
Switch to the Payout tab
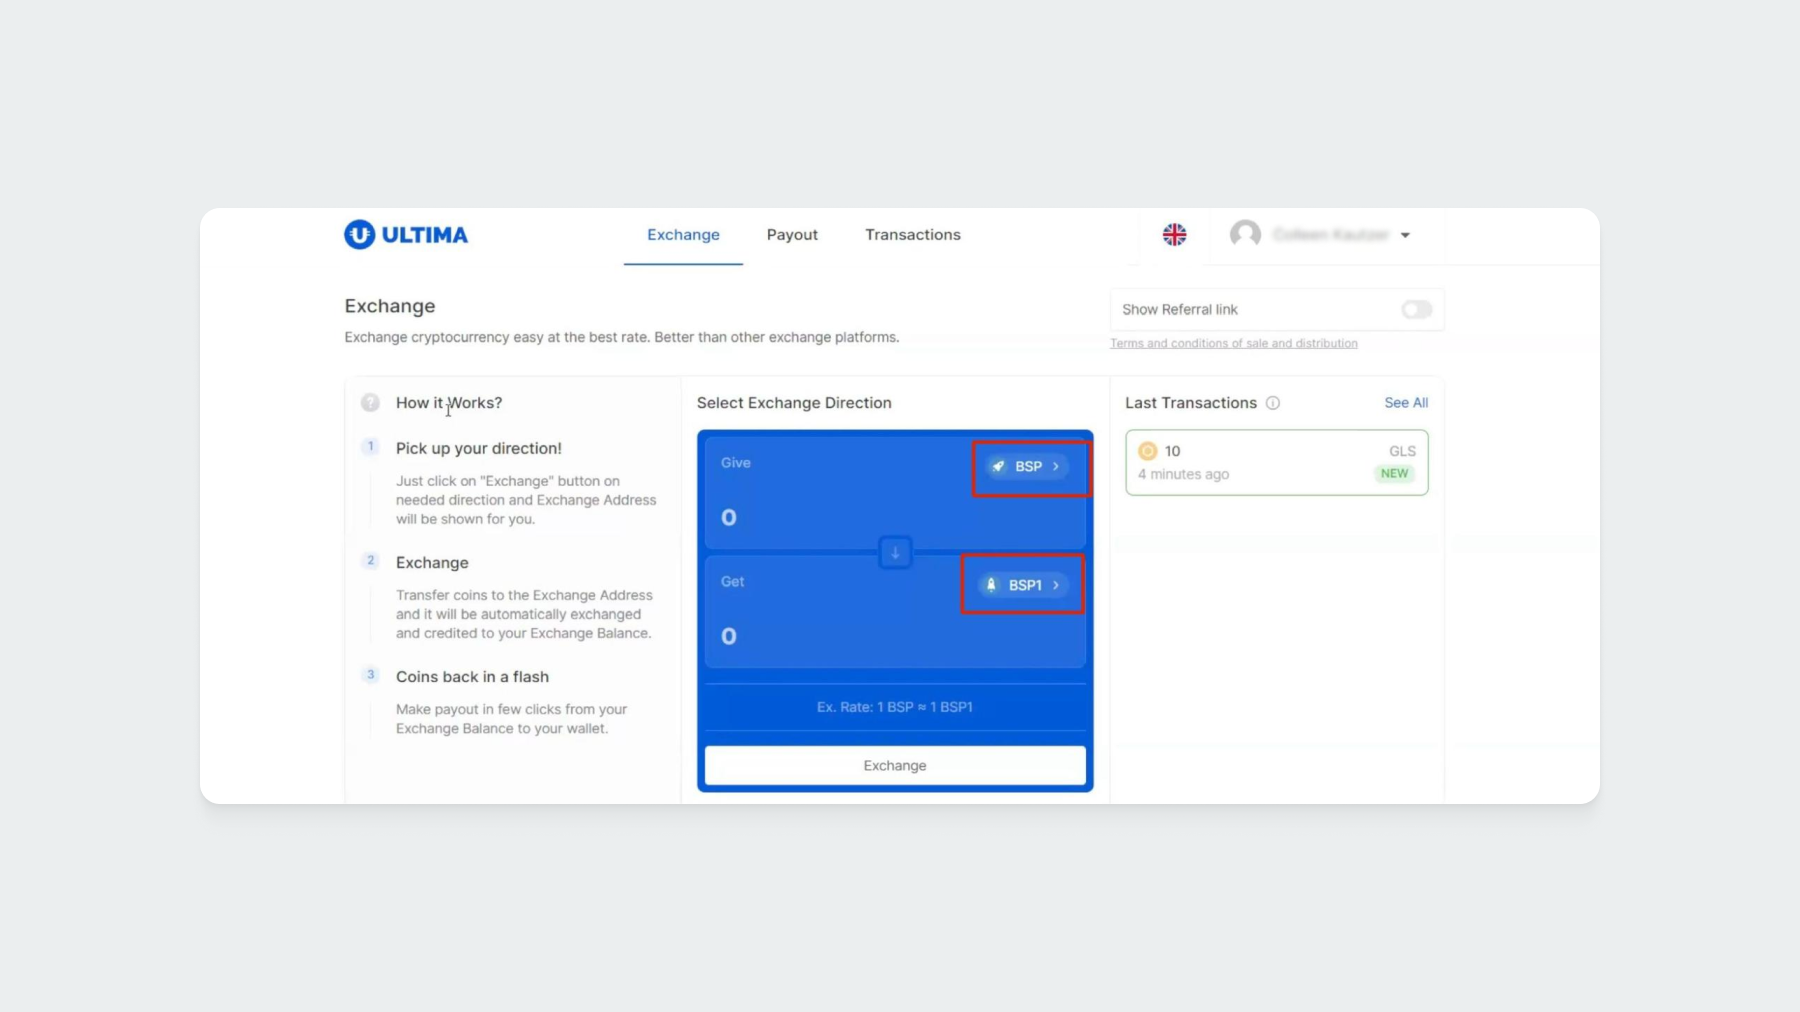(x=792, y=235)
